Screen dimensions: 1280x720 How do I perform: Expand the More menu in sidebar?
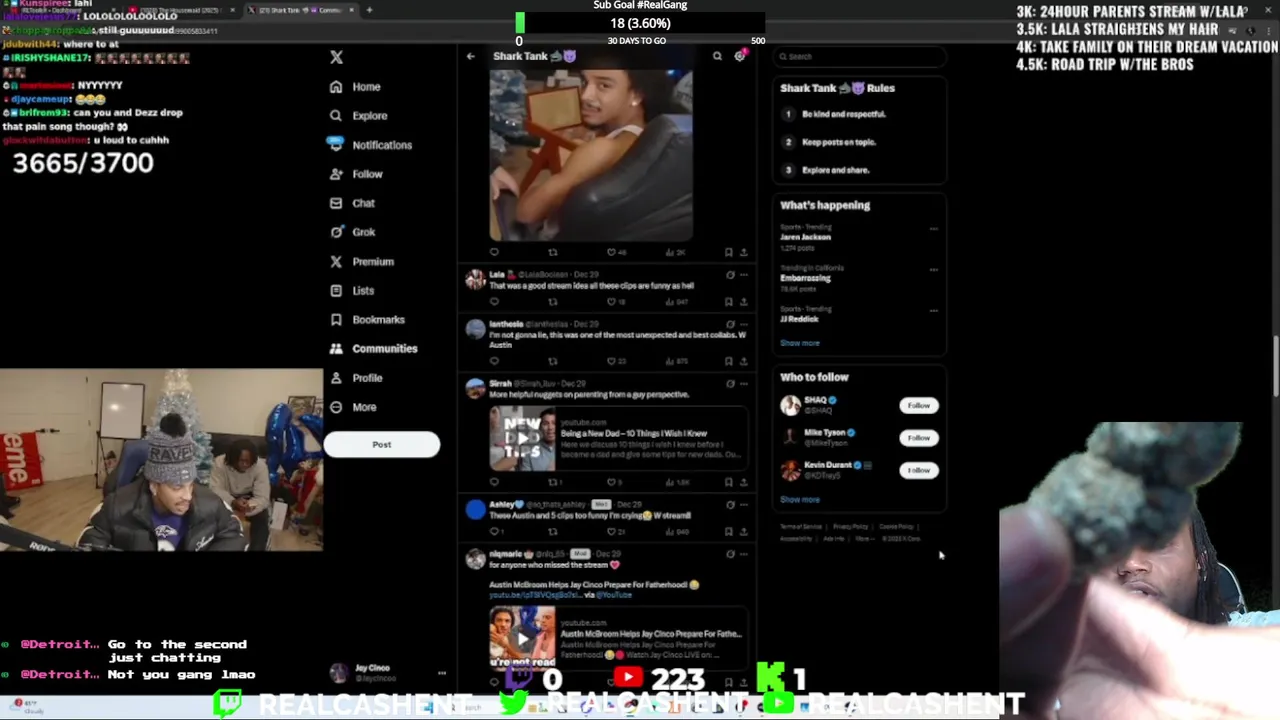click(x=352, y=407)
